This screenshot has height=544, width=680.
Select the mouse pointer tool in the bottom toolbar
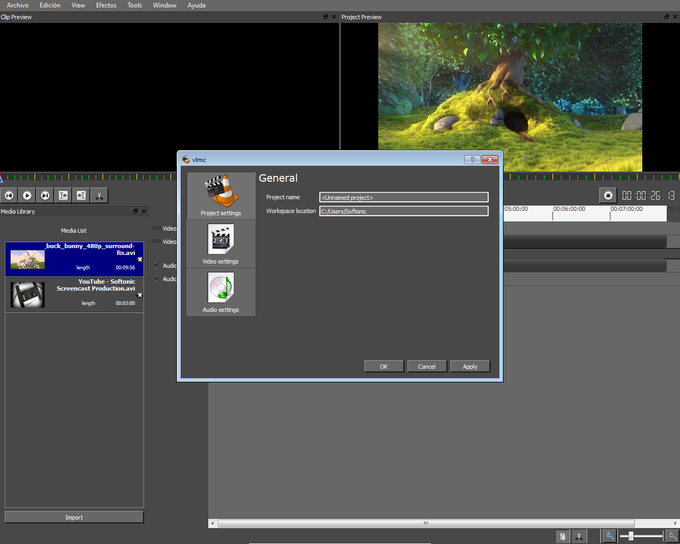click(562, 537)
